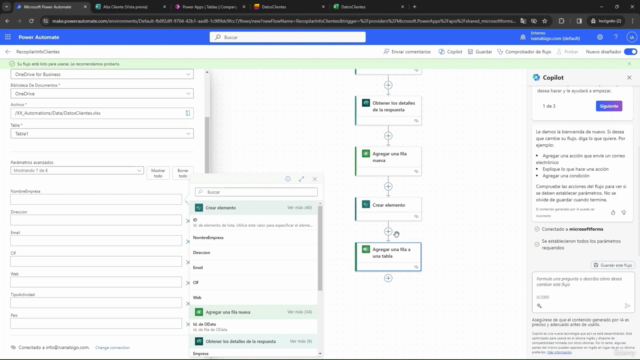Click into the NombreEmpresa input field

96,199
